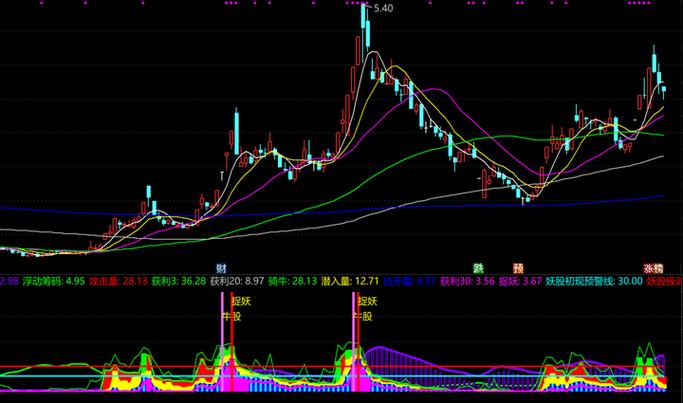
Task: Click the 捉妖 signal label under the 5.40 peak
Action: click(368, 301)
